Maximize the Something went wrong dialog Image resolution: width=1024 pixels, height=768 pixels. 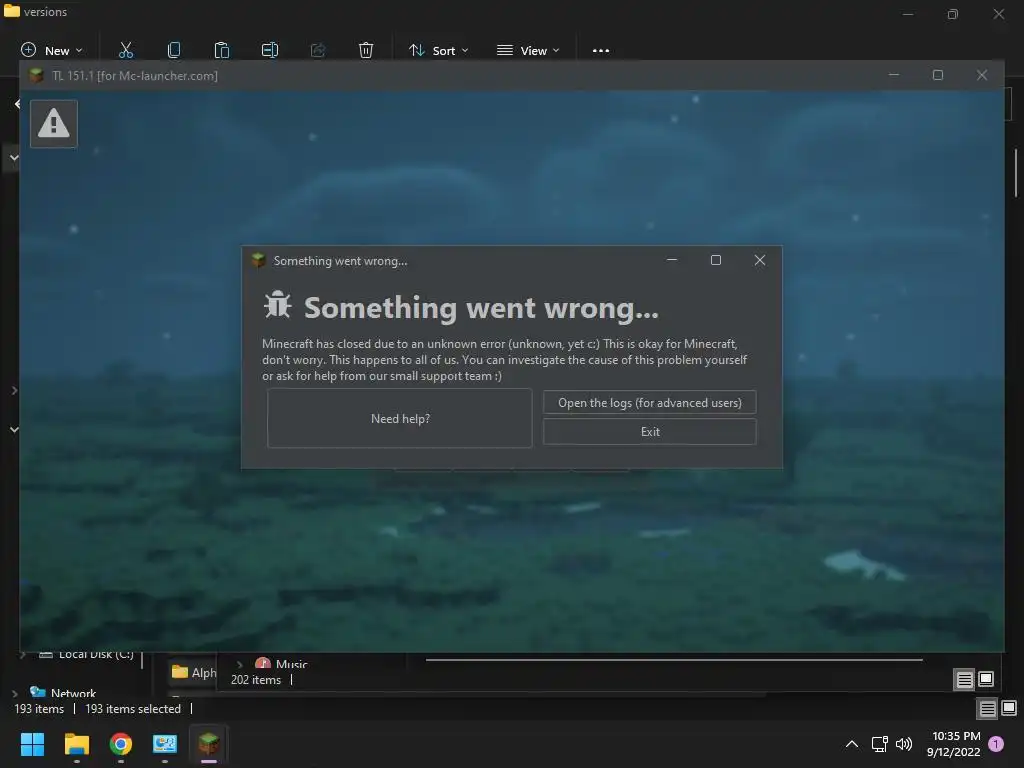point(716,260)
